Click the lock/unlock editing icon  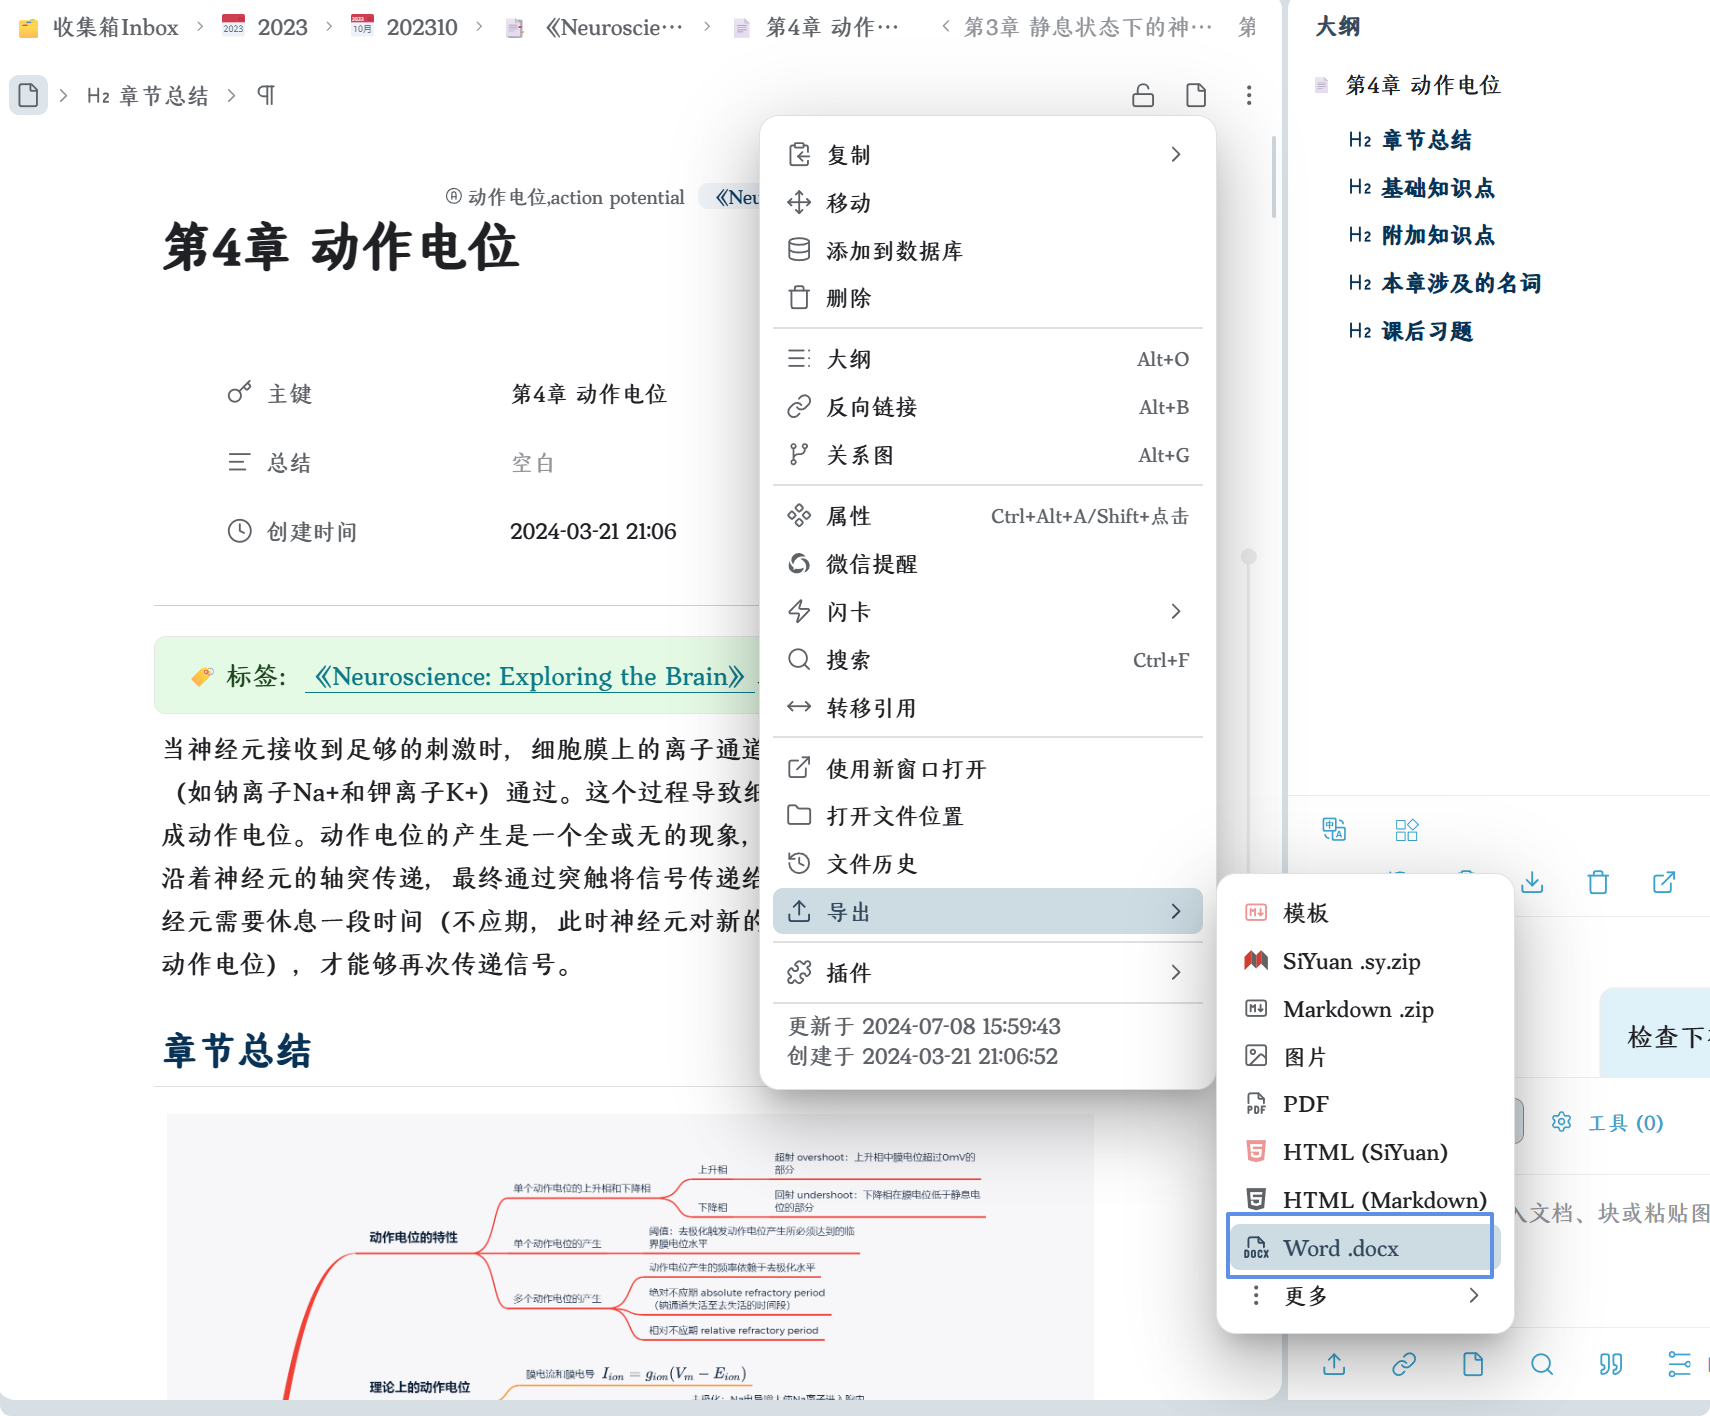1143,95
